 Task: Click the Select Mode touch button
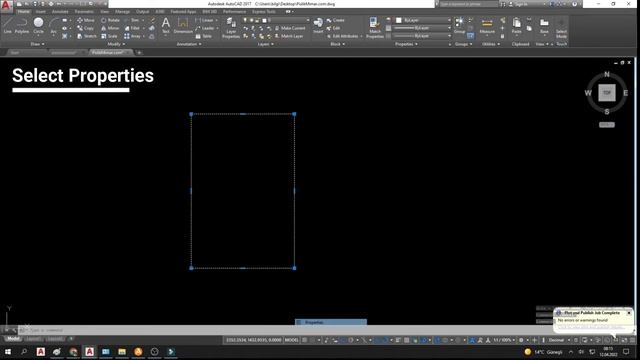561,28
